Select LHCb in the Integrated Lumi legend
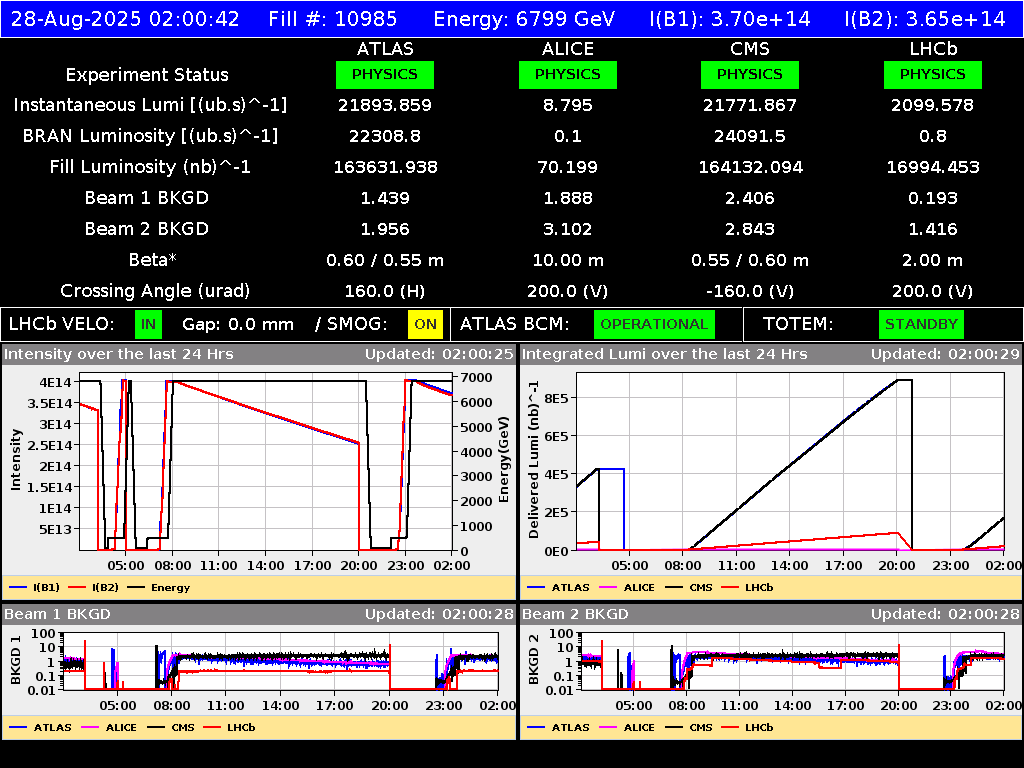The height and width of the screenshot is (768, 1024). coord(759,587)
